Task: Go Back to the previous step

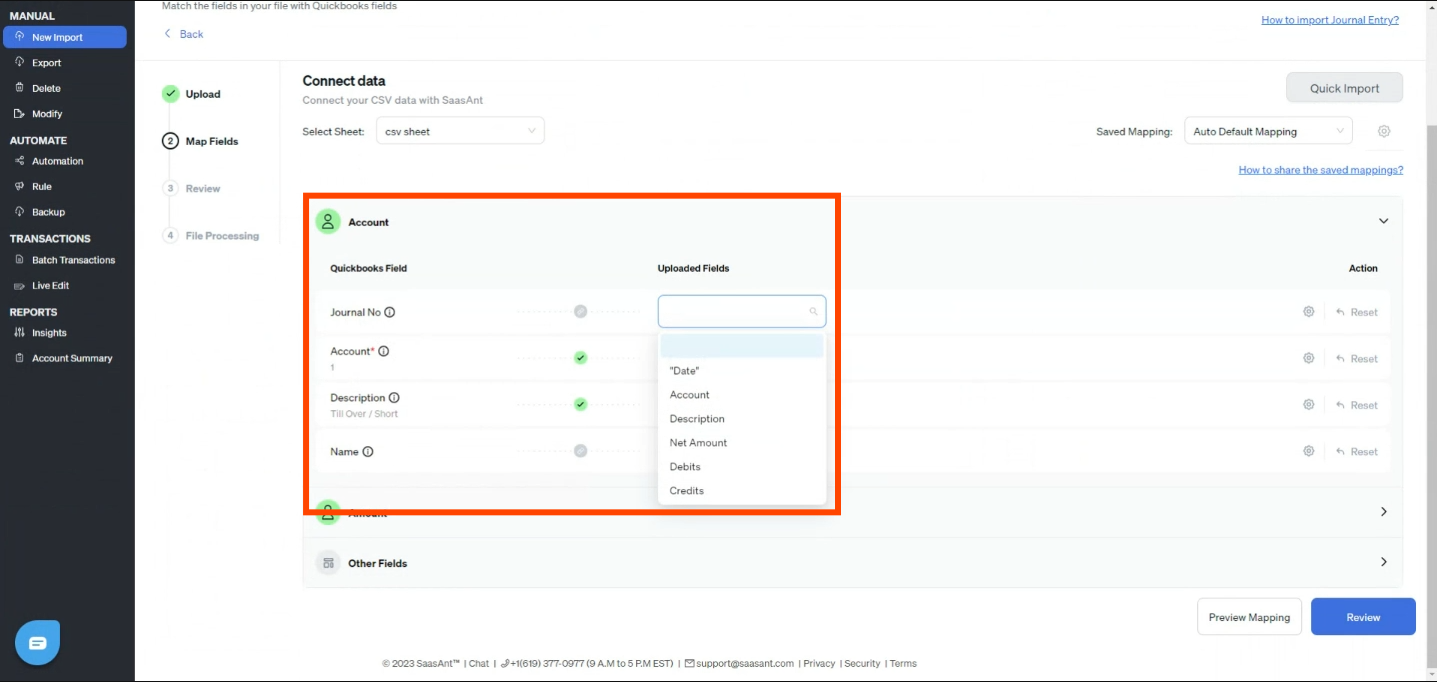Action: (184, 34)
